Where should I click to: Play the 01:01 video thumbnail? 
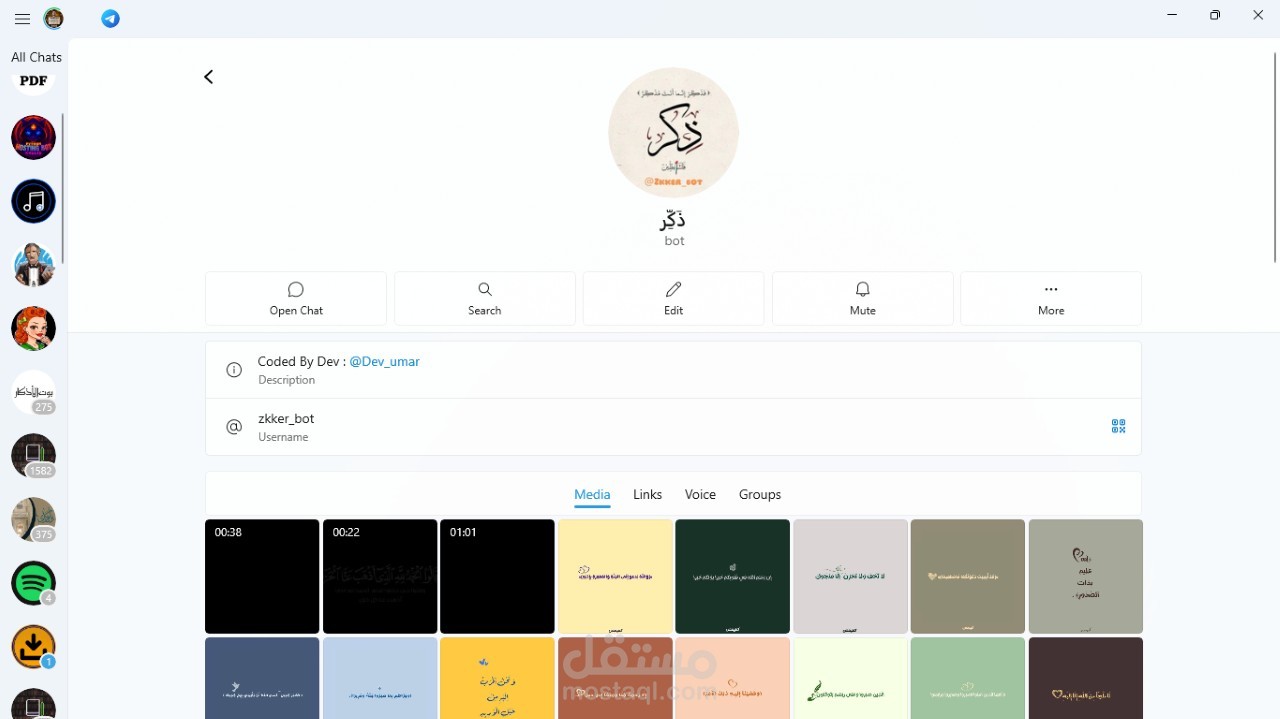[497, 576]
